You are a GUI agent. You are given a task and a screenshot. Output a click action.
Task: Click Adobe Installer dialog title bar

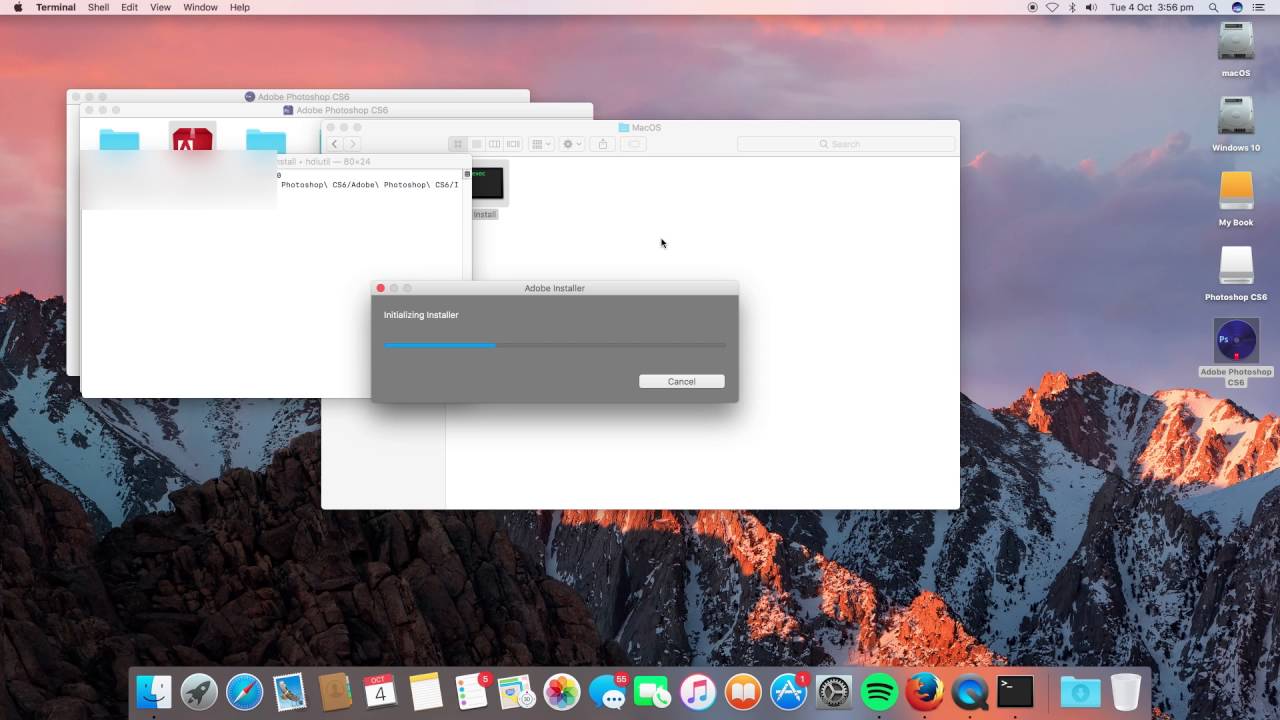(x=555, y=288)
